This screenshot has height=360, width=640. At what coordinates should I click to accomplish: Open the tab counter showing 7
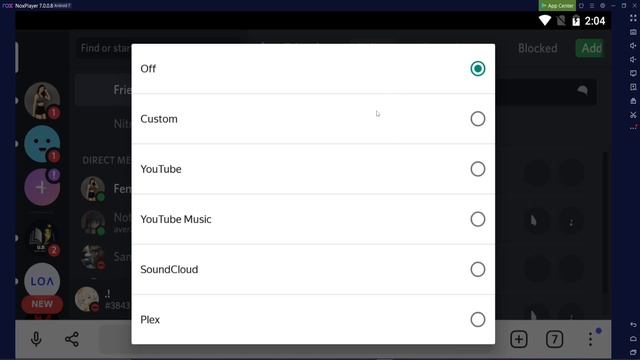[554, 339]
